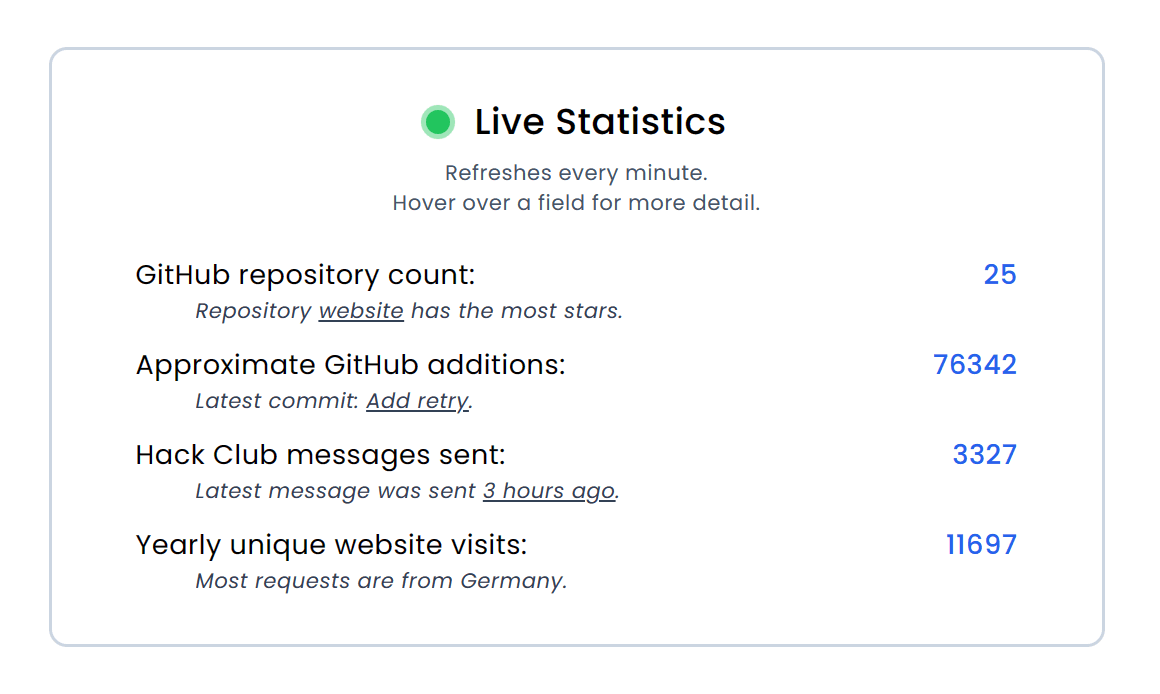Open the '3 hours ago' message link

548,491
